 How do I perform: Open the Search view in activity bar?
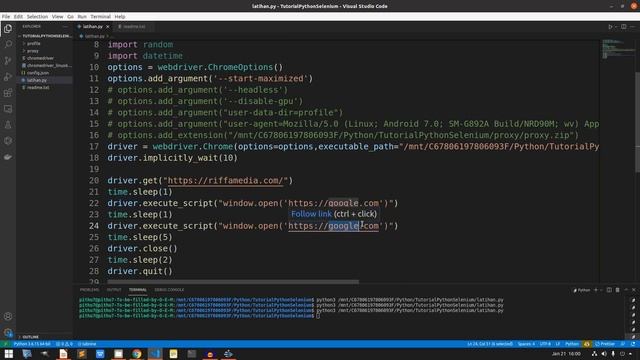pos(8,44)
